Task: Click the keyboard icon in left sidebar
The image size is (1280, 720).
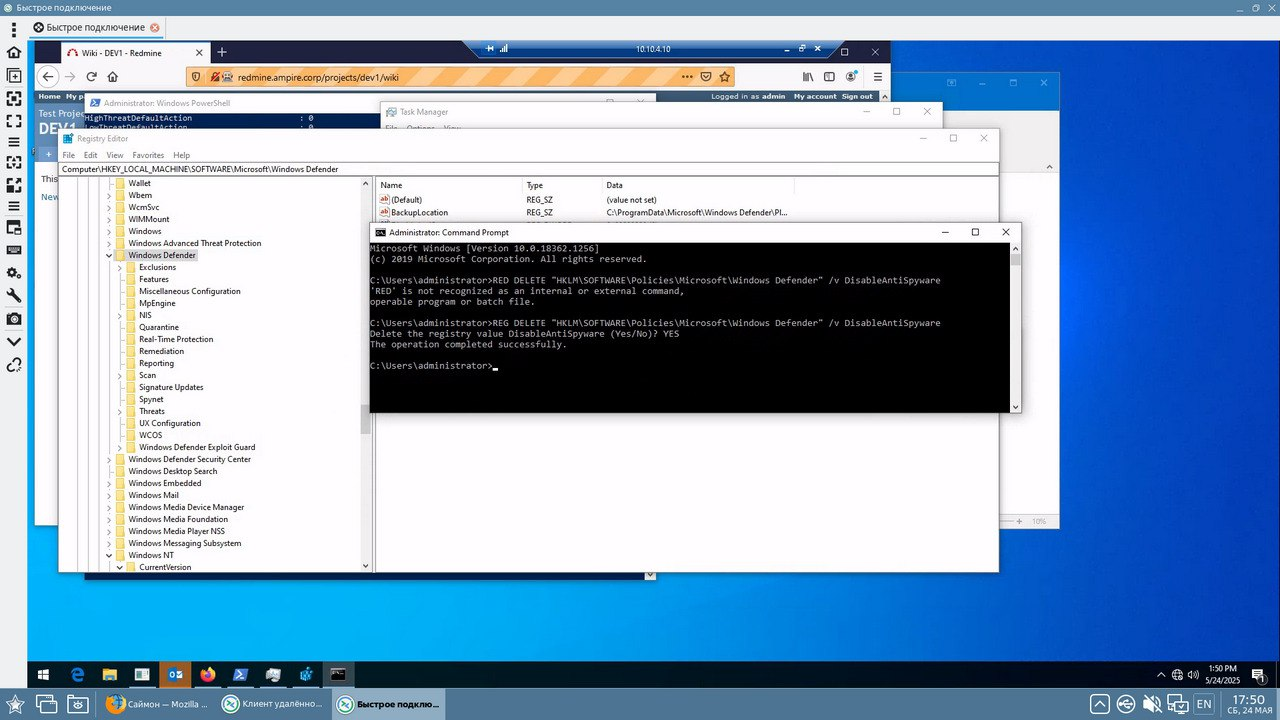Action: tap(14, 250)
